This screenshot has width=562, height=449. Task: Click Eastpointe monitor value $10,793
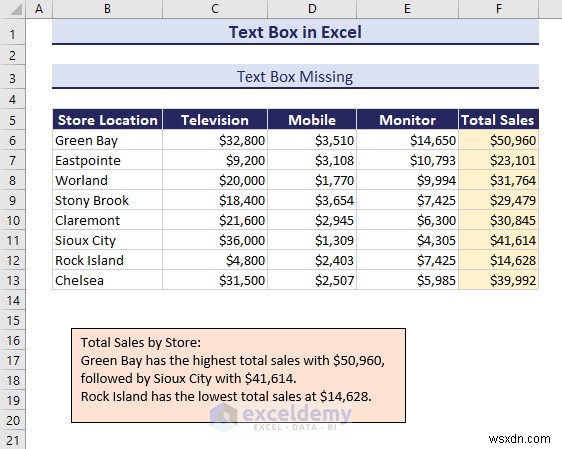(x=408, y=160)
